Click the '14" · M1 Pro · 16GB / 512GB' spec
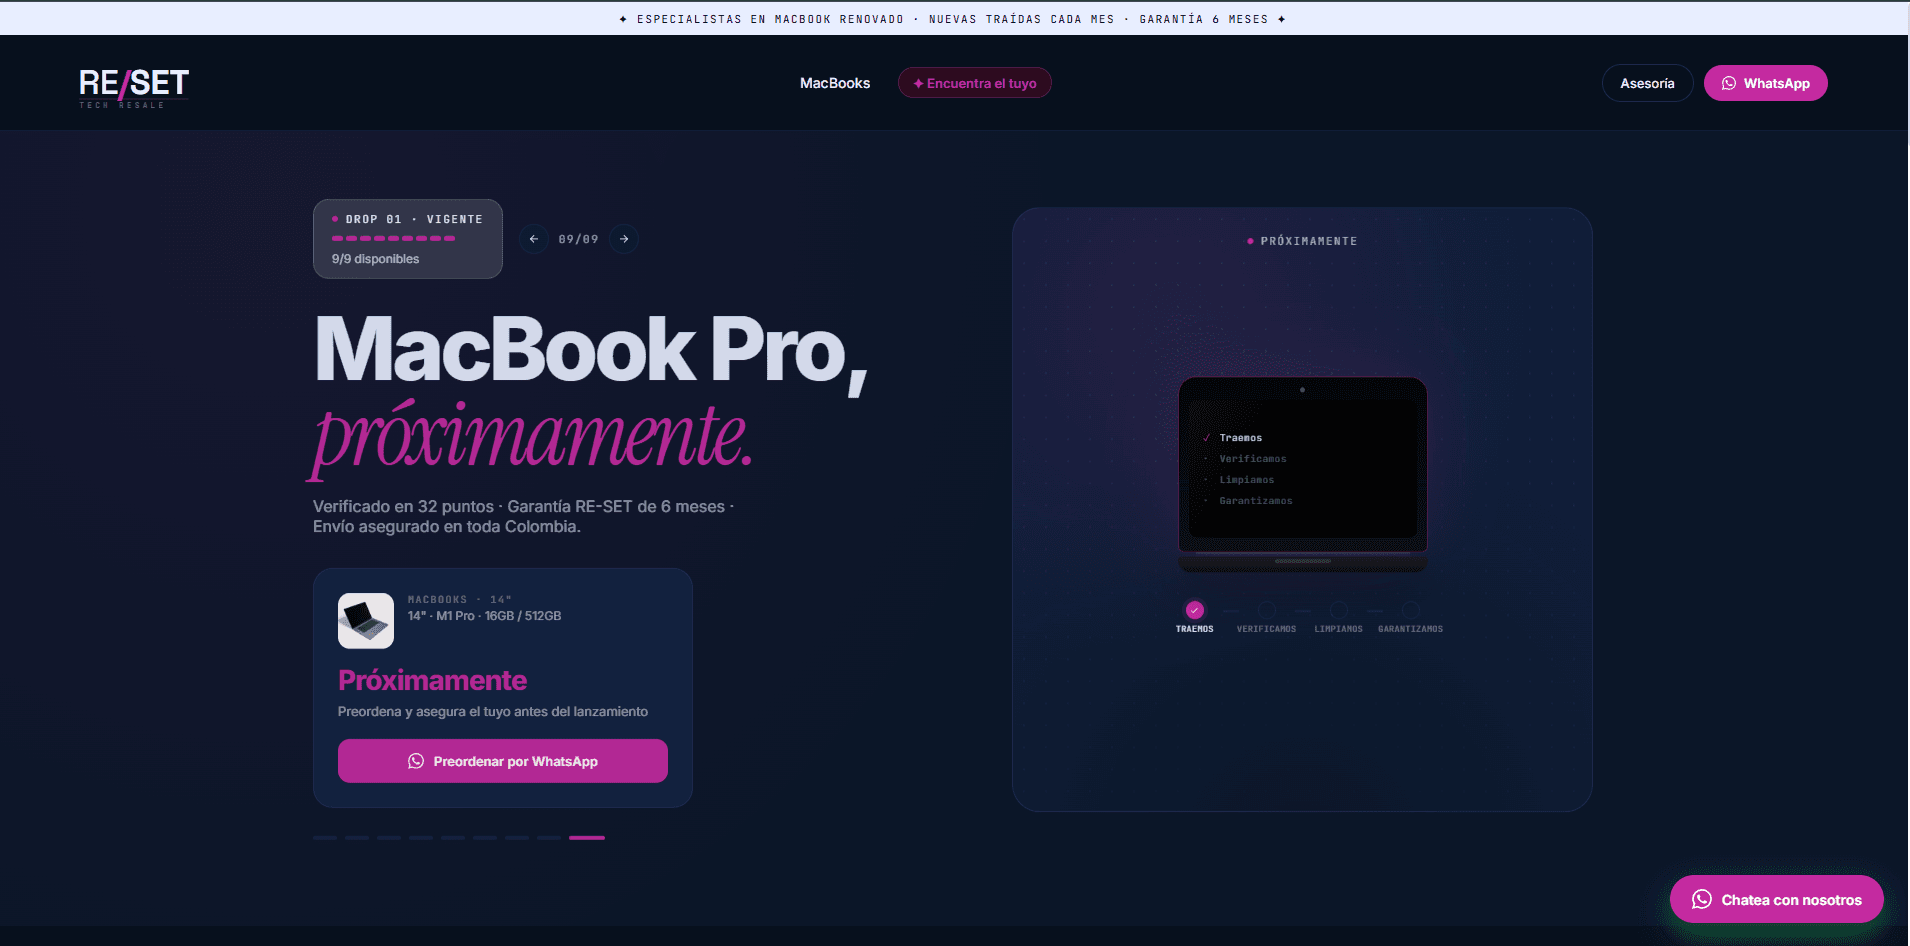 (x=485, y=616)
